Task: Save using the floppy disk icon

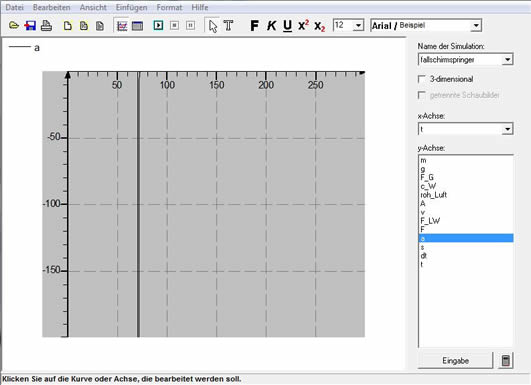Action: coord(30,25)
